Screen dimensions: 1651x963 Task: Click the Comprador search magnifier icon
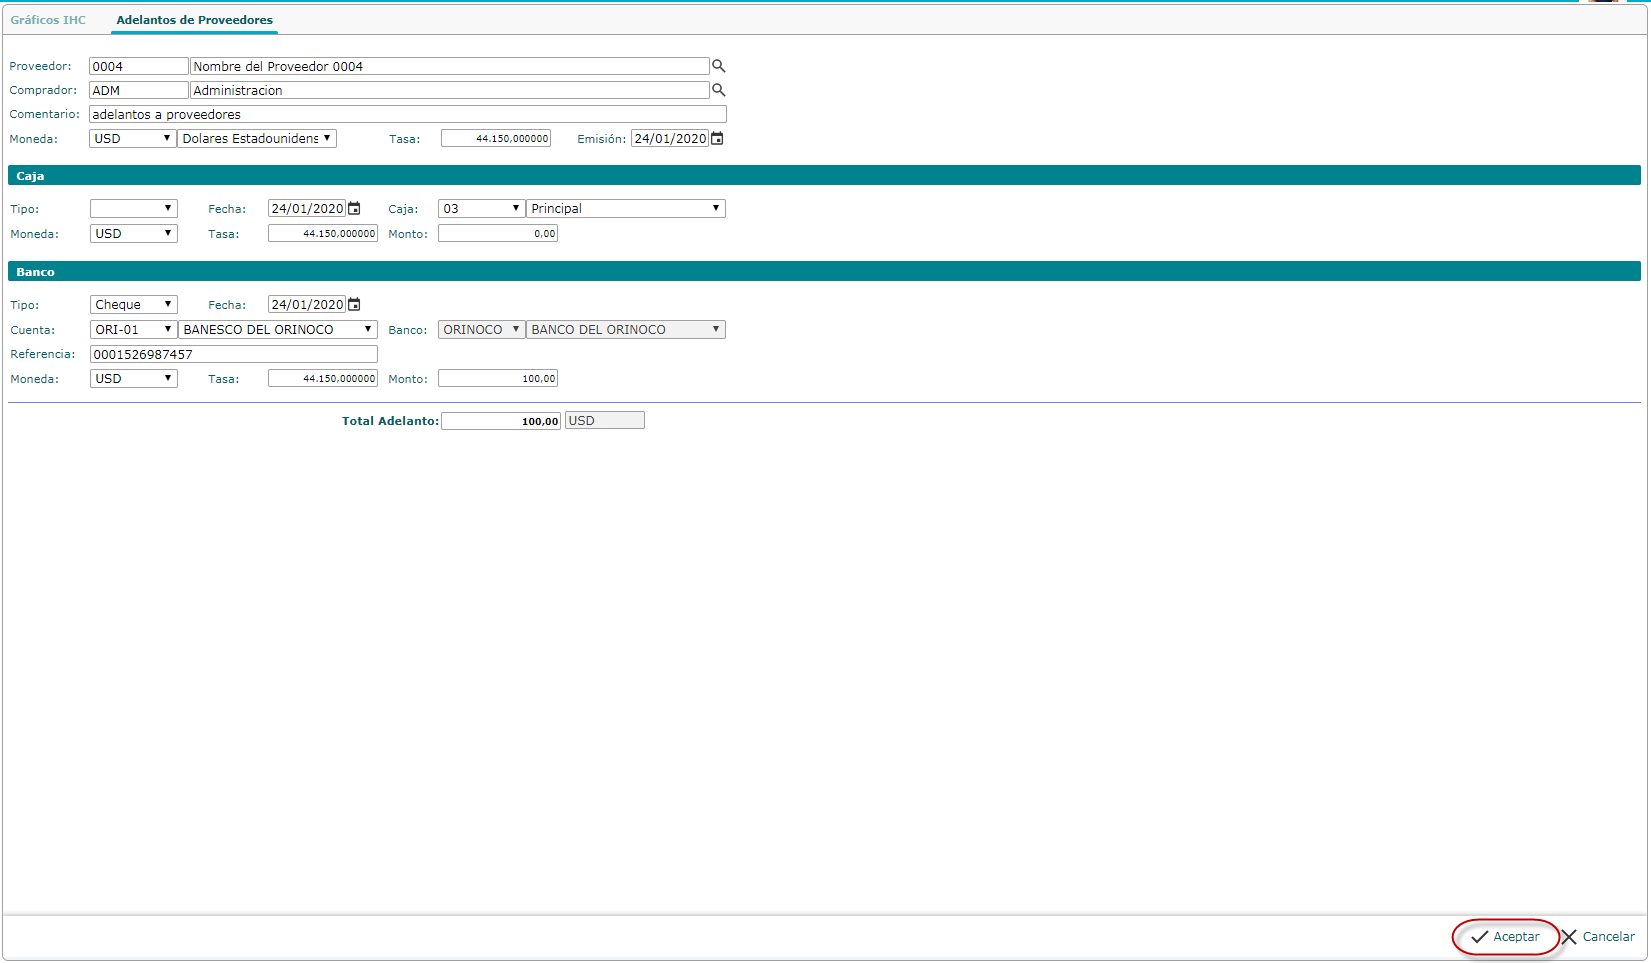pos(718,90)
